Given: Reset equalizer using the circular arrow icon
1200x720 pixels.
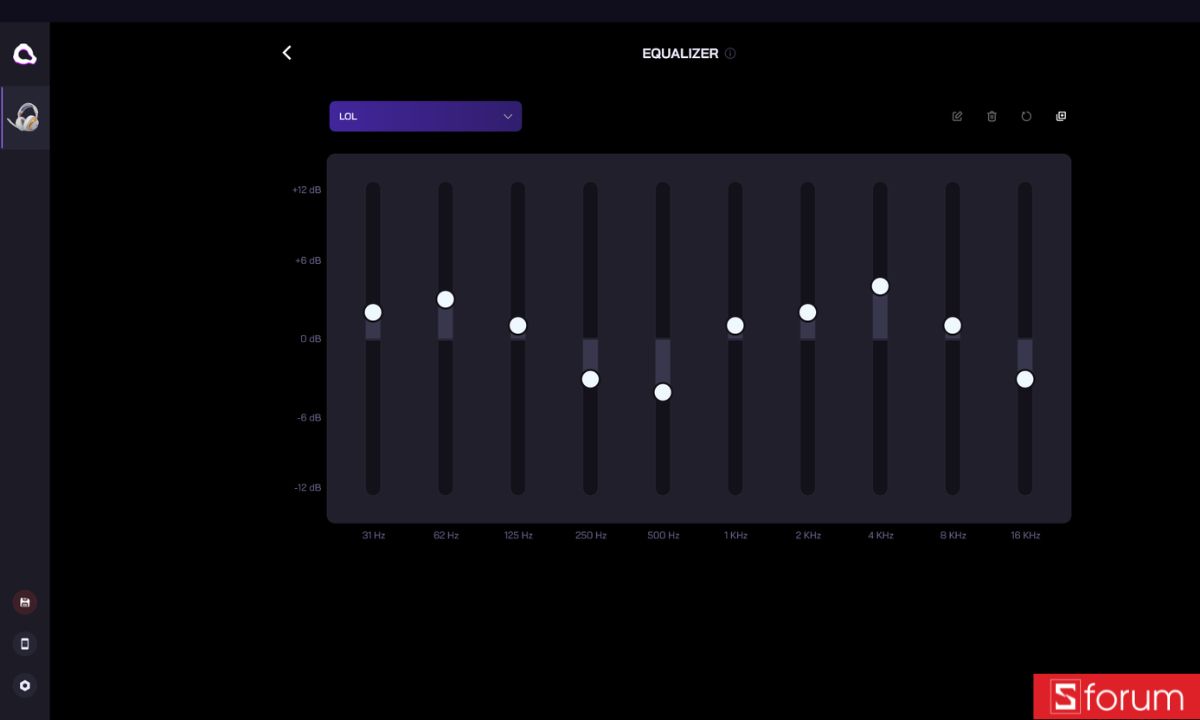Looking at the screenshot, I should point(1026,116).
